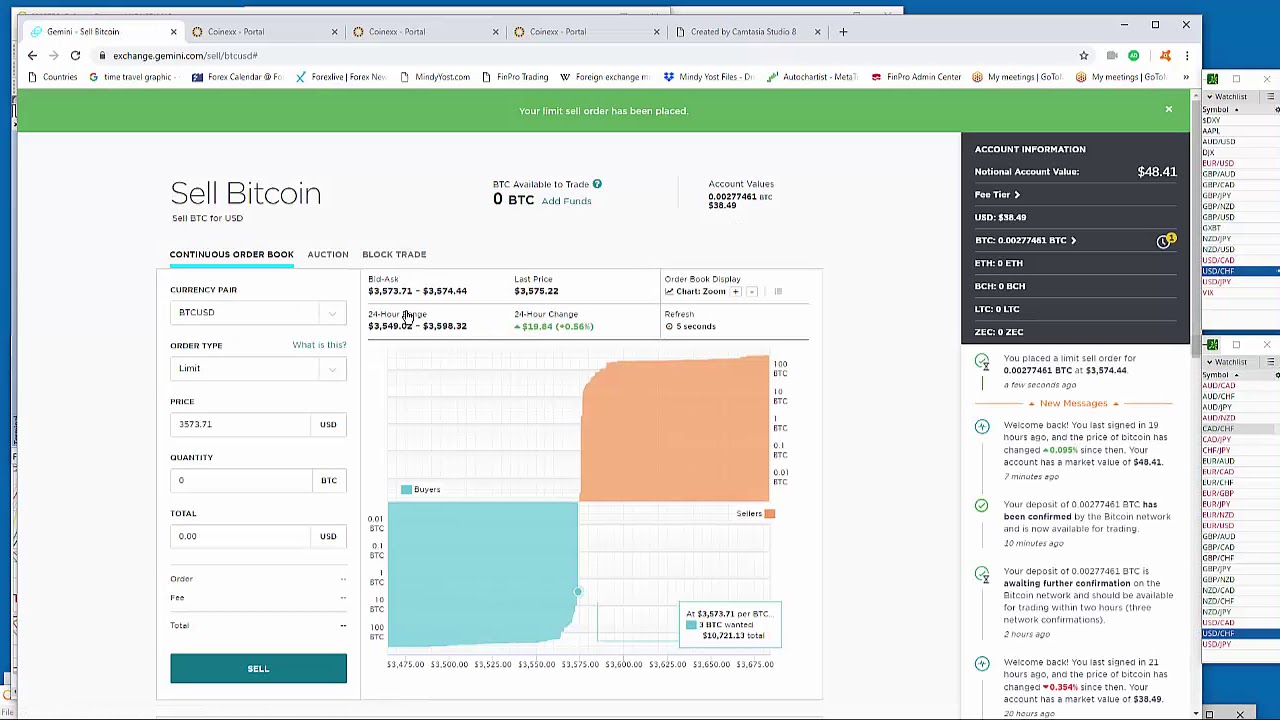Screen dimensions: 1280x720
Task: Click the Price input field
Action: click(x=240, y=425)
